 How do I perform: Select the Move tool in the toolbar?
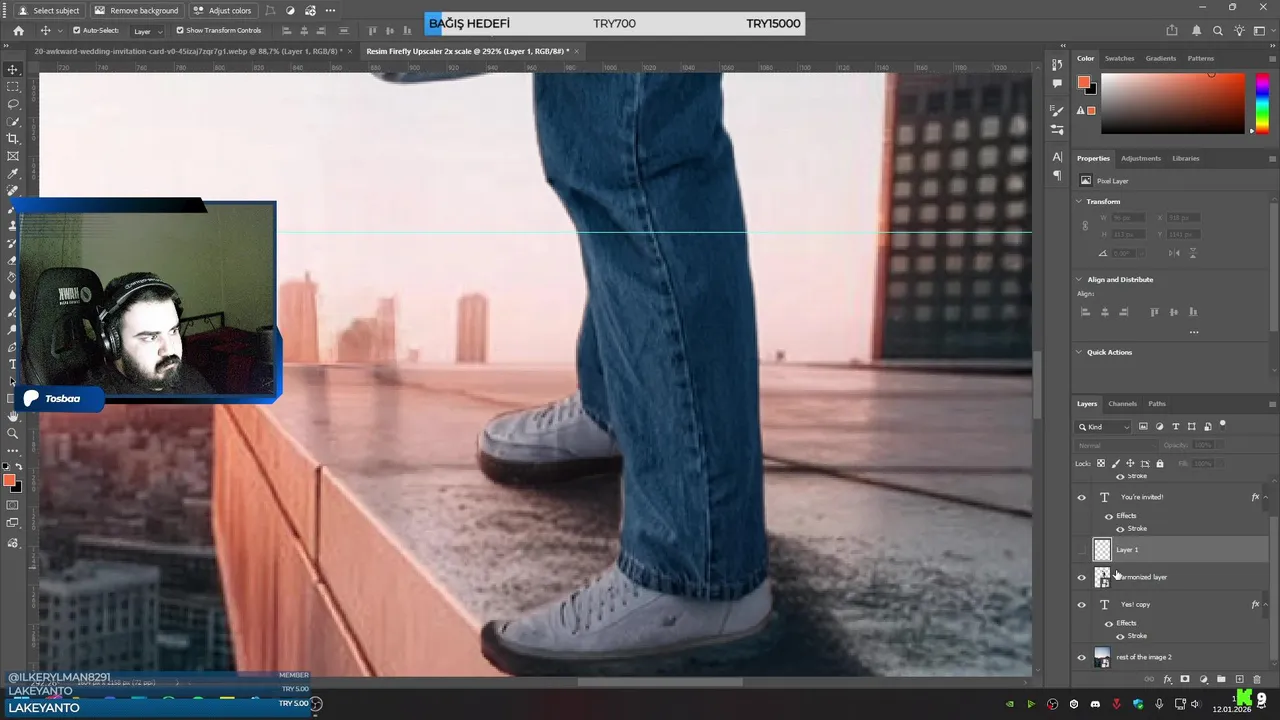13,69
